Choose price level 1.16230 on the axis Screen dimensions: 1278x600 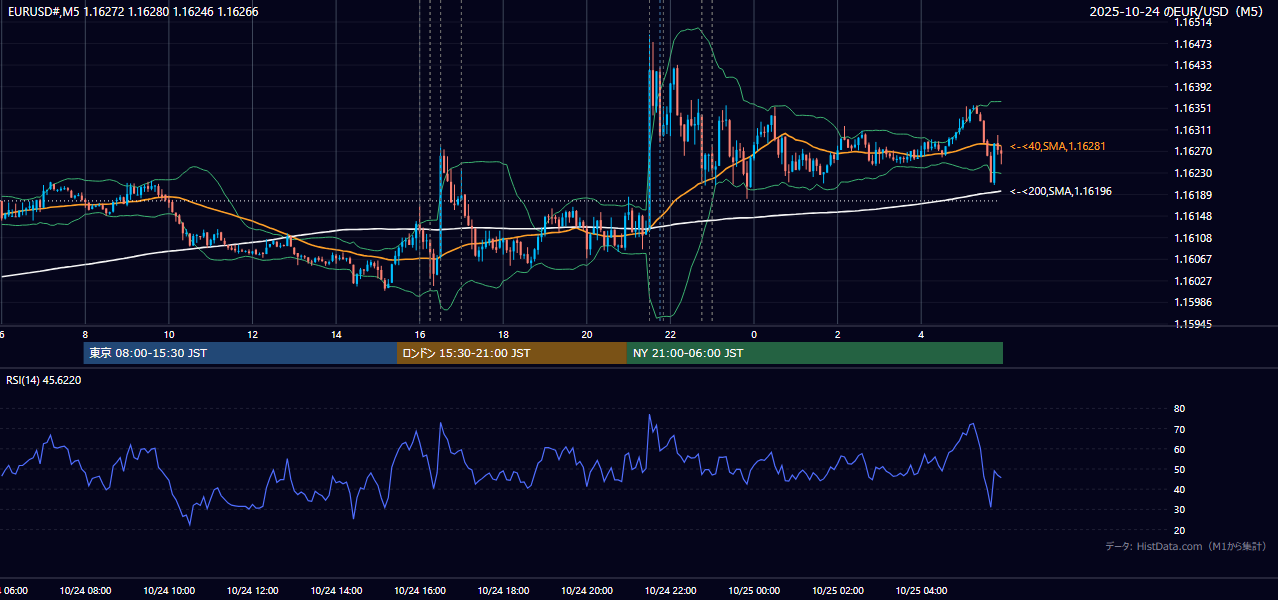click(x=1192, y=173)
